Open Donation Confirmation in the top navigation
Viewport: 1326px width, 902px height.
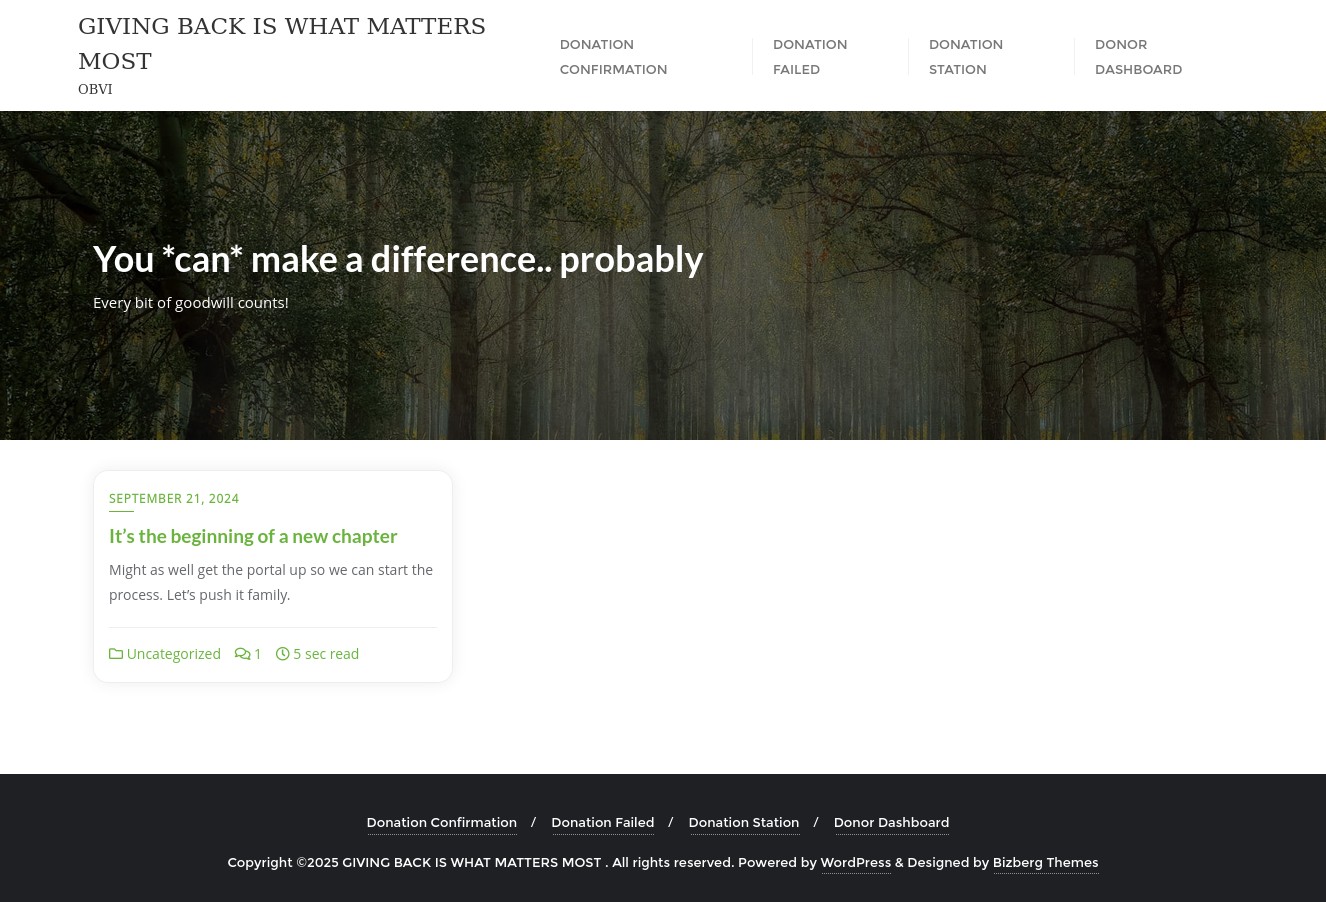tap(612, 57)
